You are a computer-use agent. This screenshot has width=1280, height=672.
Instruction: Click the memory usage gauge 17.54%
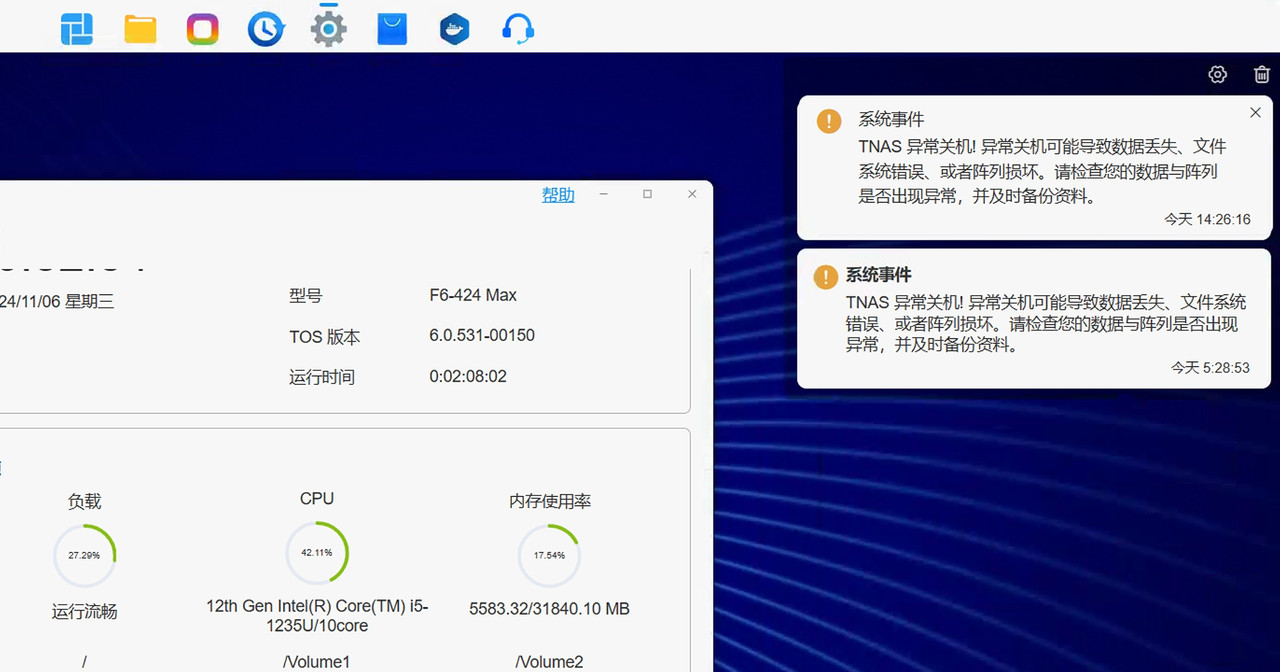(x=549, y=555)
